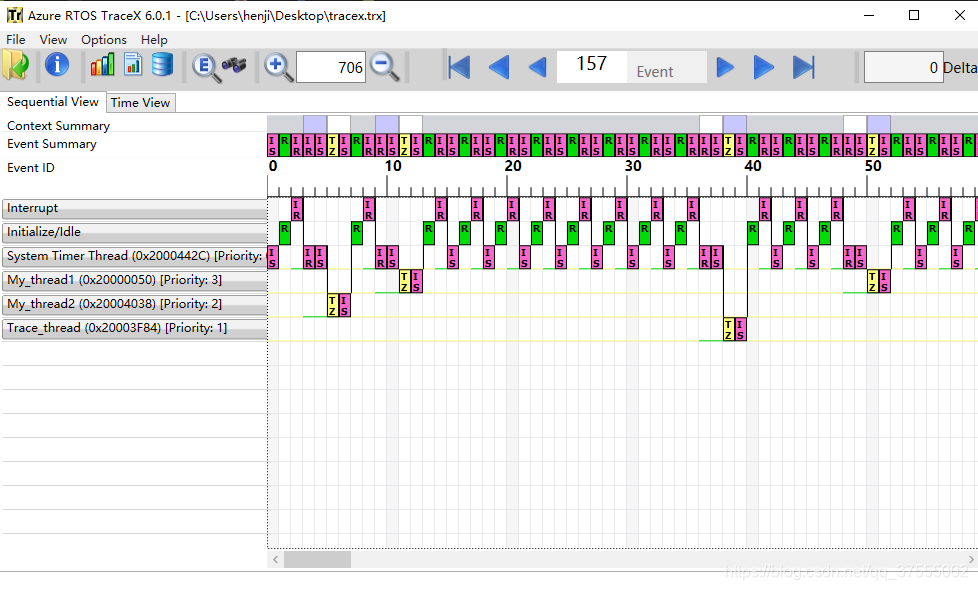Click event ID ruler label 10
Screen dimensions: 978x590
coord(393,166)
